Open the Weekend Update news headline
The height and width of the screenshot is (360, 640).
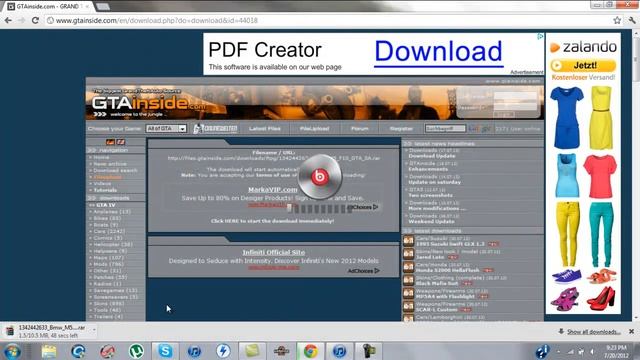(x=431, y=222)
